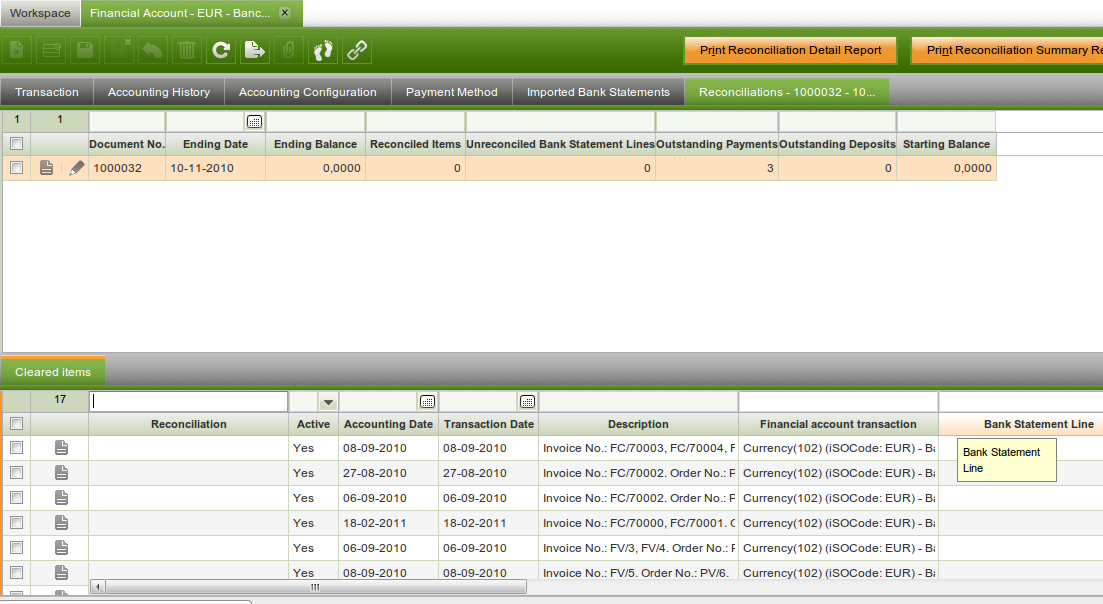This screenshot has height=604, width=1103.
Task: Open the Ending Date filter calendar icon
Action: [x=255, y=122]
